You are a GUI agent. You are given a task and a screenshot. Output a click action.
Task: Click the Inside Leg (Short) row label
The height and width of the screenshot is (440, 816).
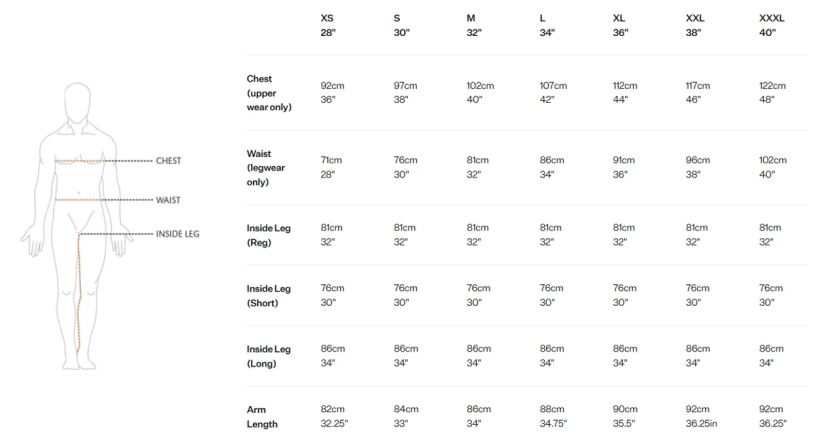point(269,295)
